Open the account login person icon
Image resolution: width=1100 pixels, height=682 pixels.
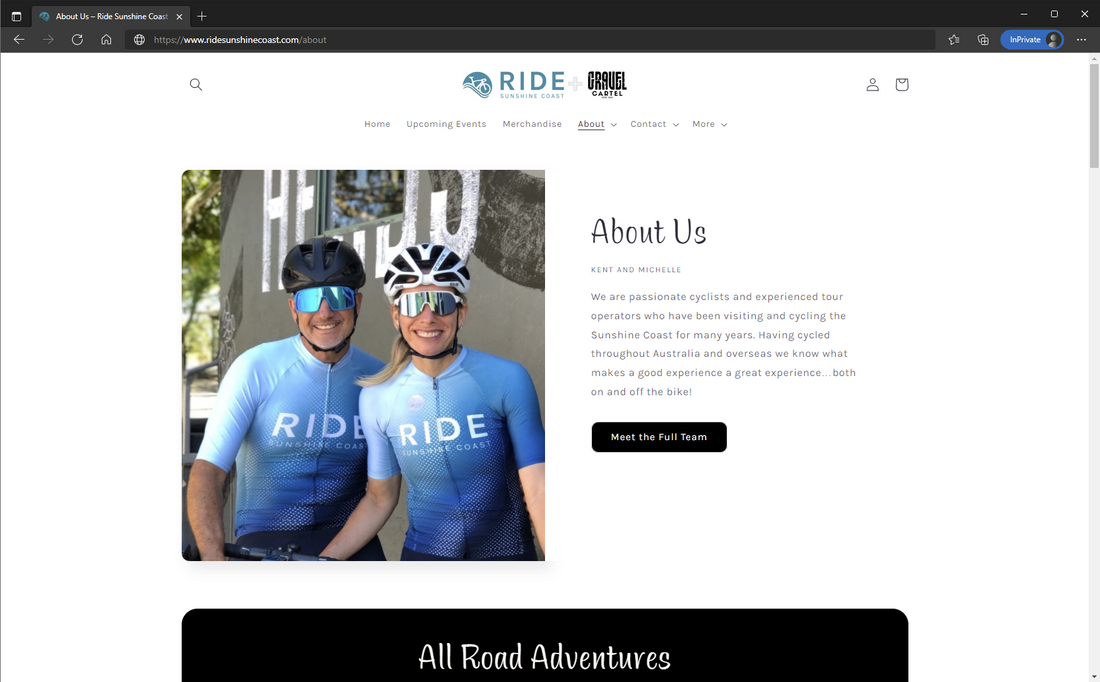point(872,85)
